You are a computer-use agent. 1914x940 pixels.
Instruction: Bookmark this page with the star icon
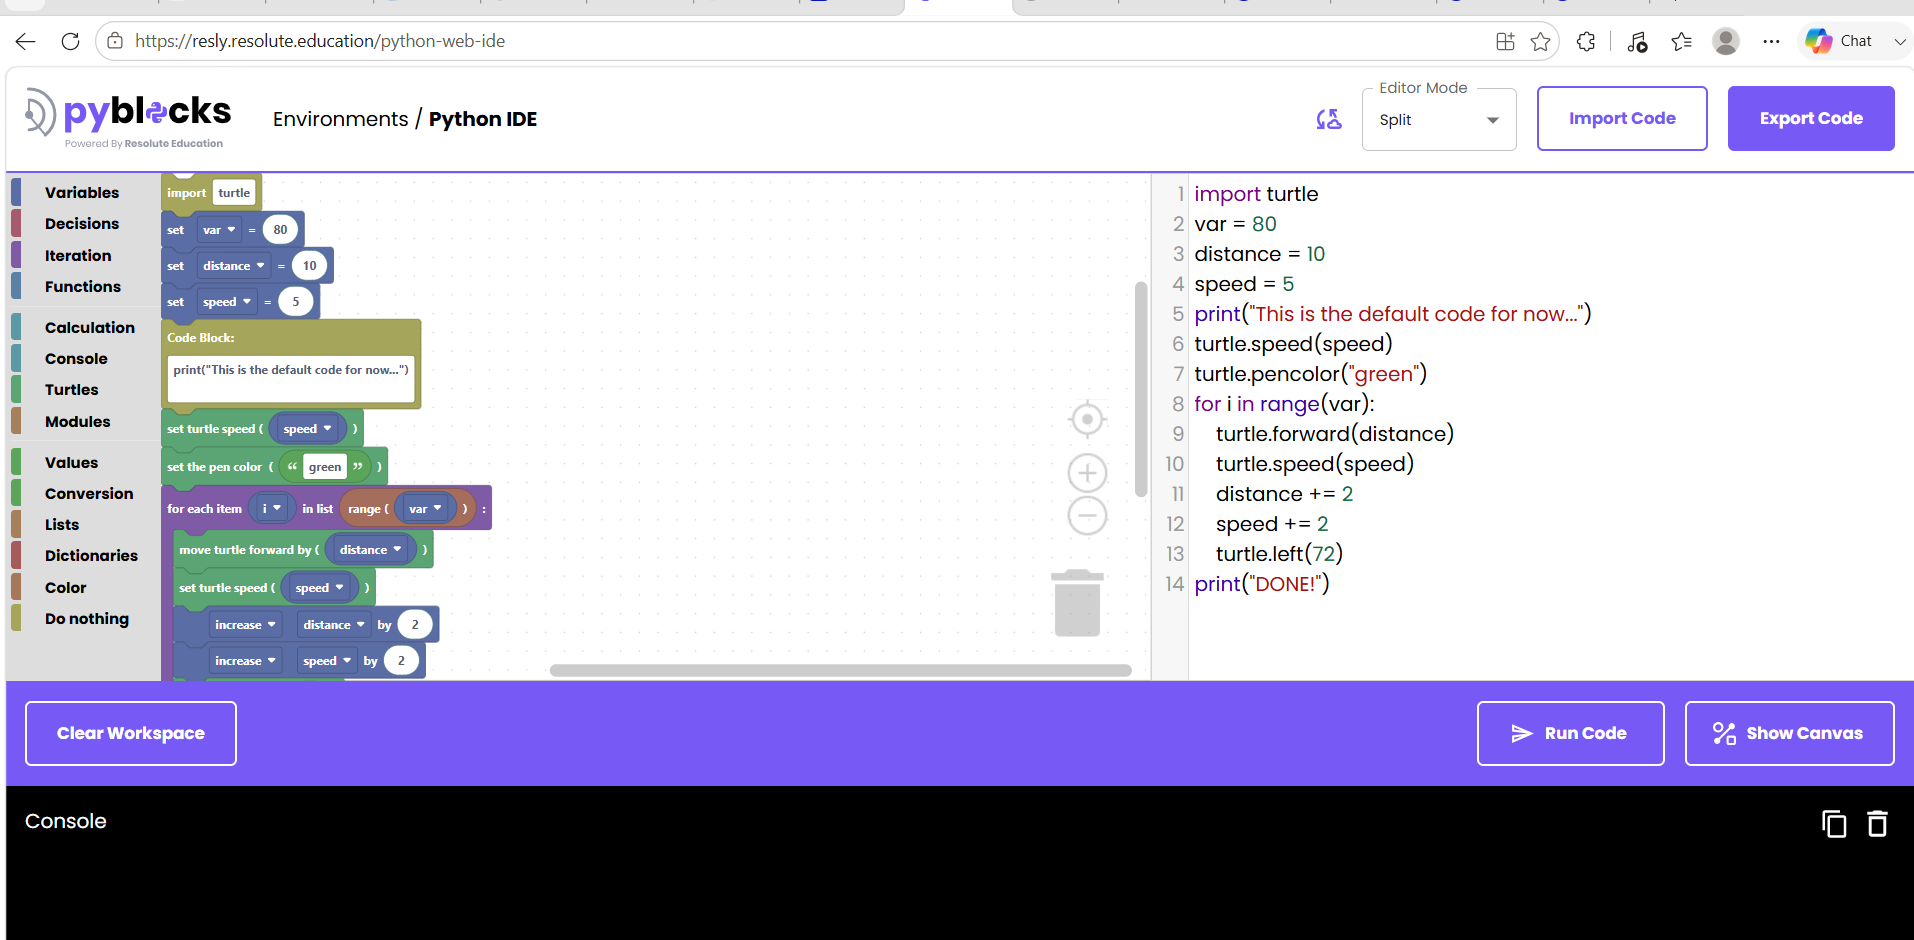pyautogui.click(x=1540, y=41)
